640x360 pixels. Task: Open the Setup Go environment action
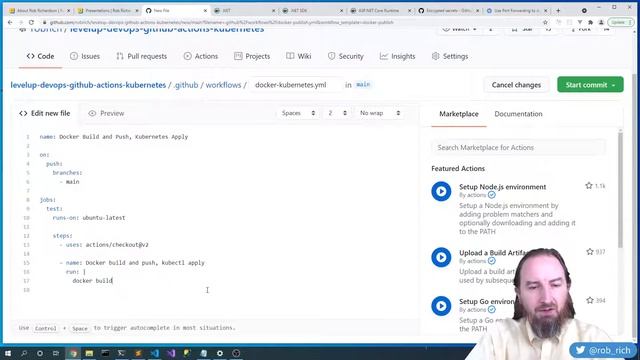tap(487, 302)
